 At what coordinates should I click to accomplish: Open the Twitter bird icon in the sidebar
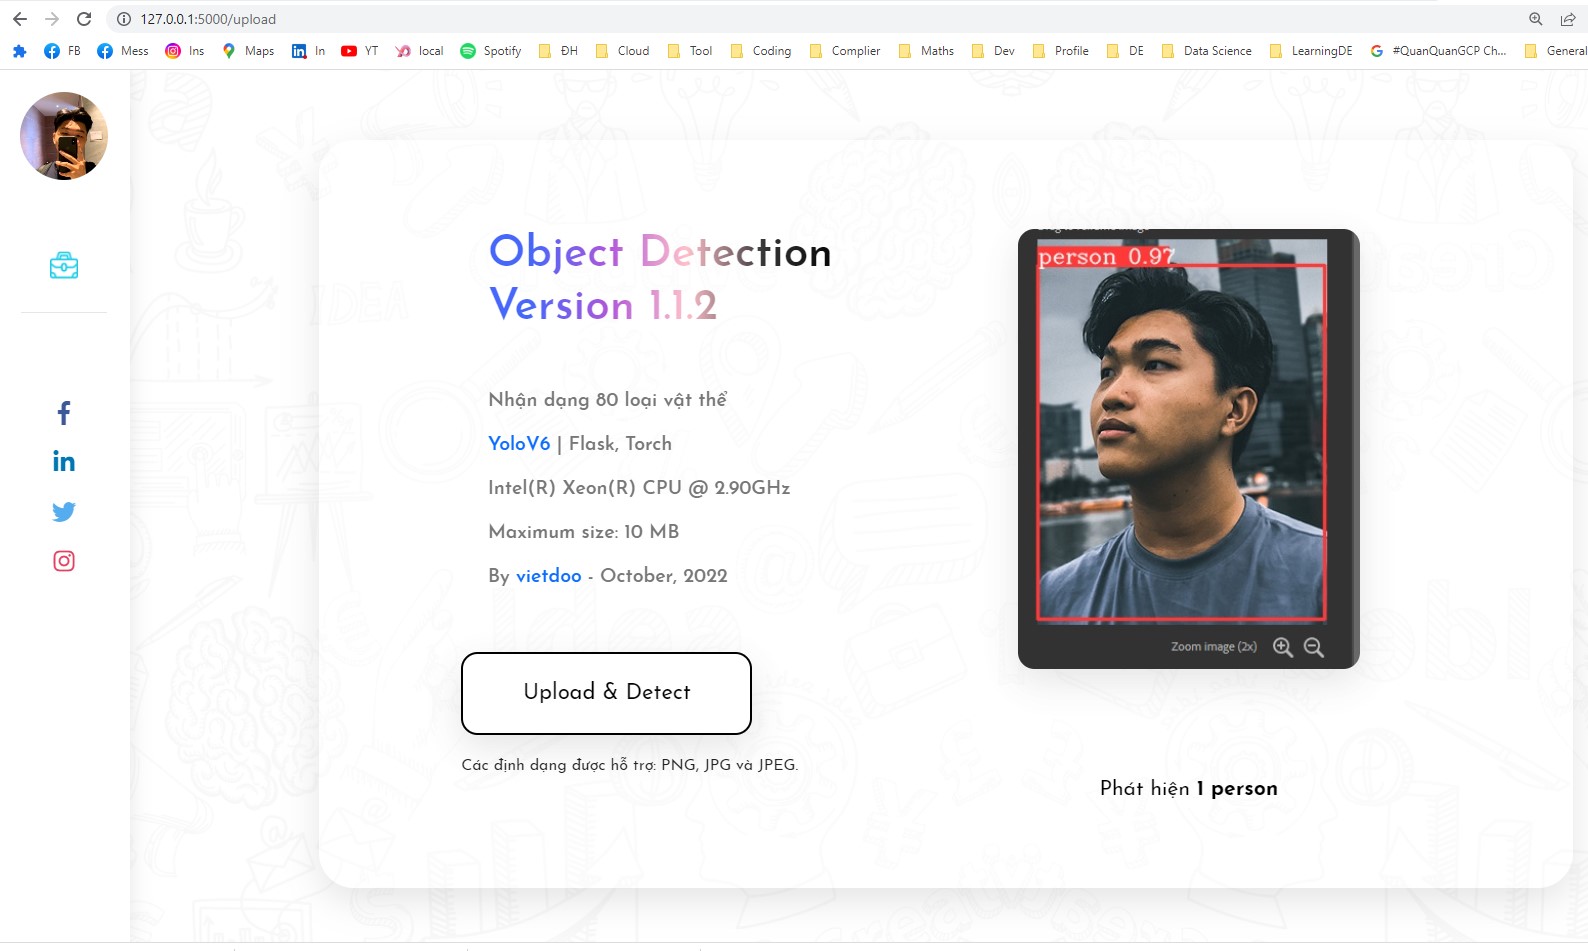(64, 512)
